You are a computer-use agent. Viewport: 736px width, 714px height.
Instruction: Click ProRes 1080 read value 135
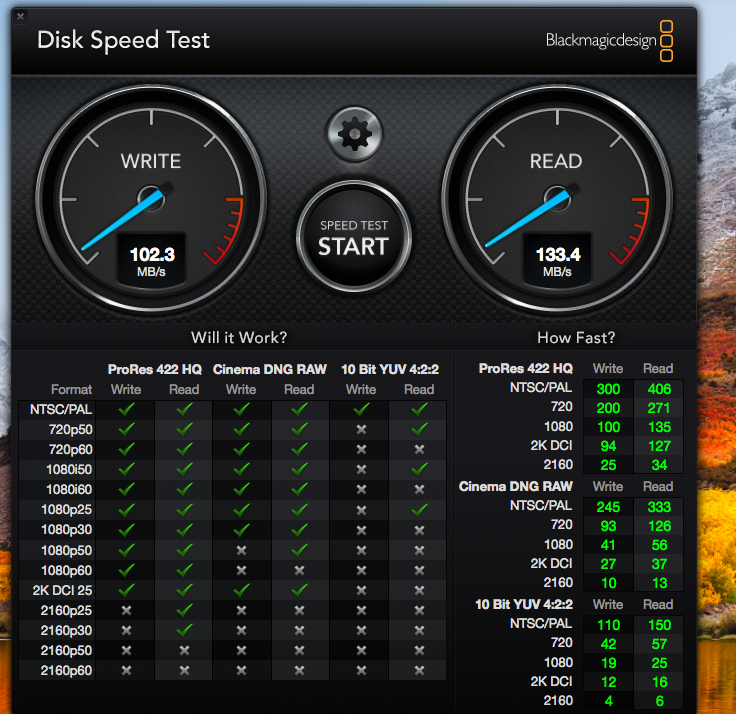click(659, 427)
